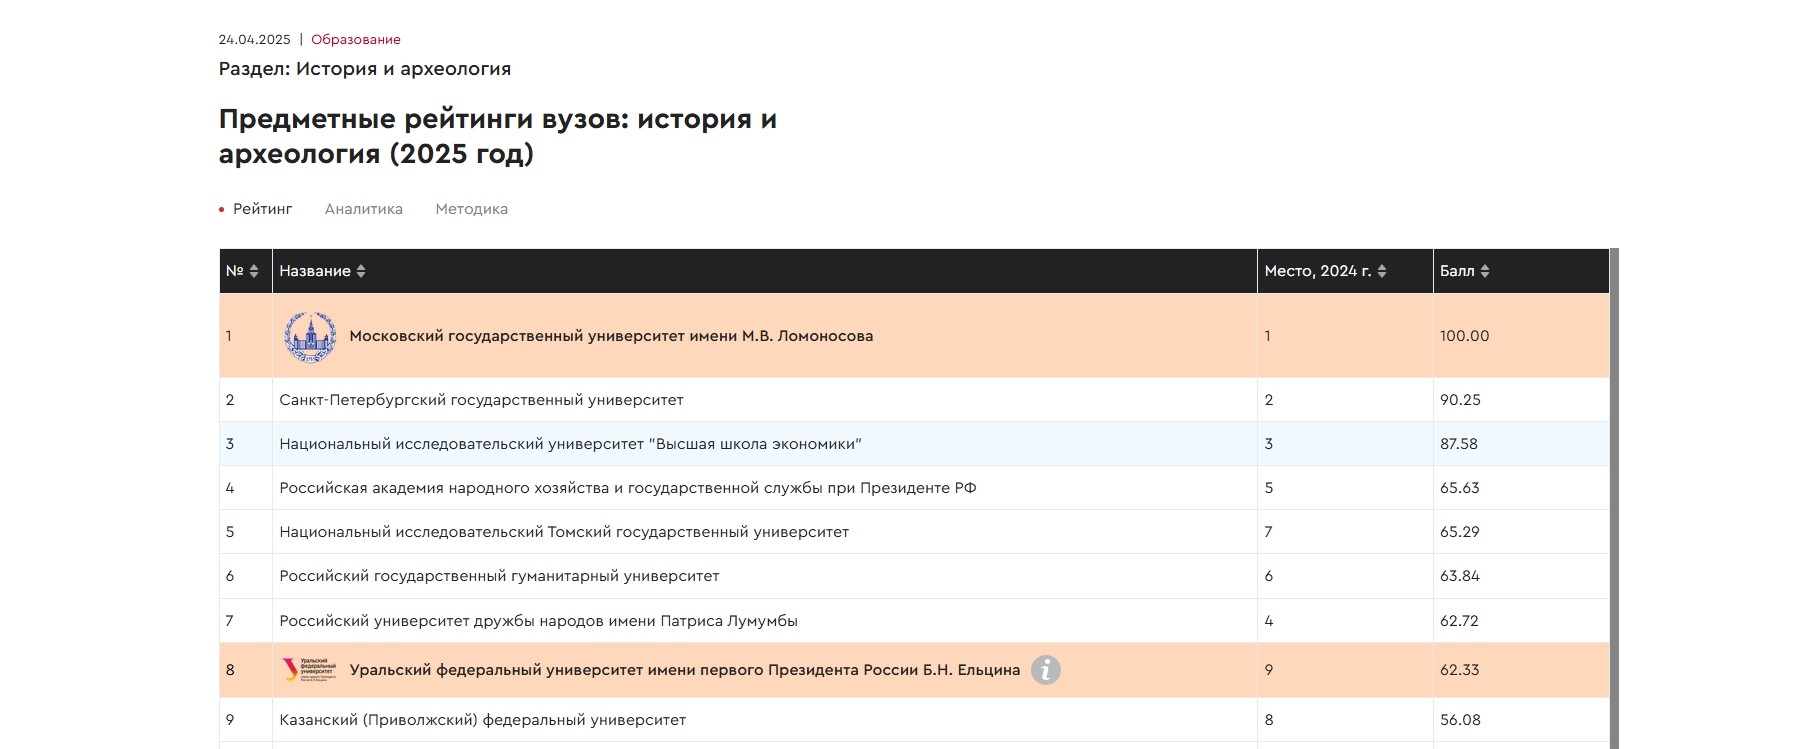
Task: Click the date 24.04.2025
Action: click(x=255, y=40)
